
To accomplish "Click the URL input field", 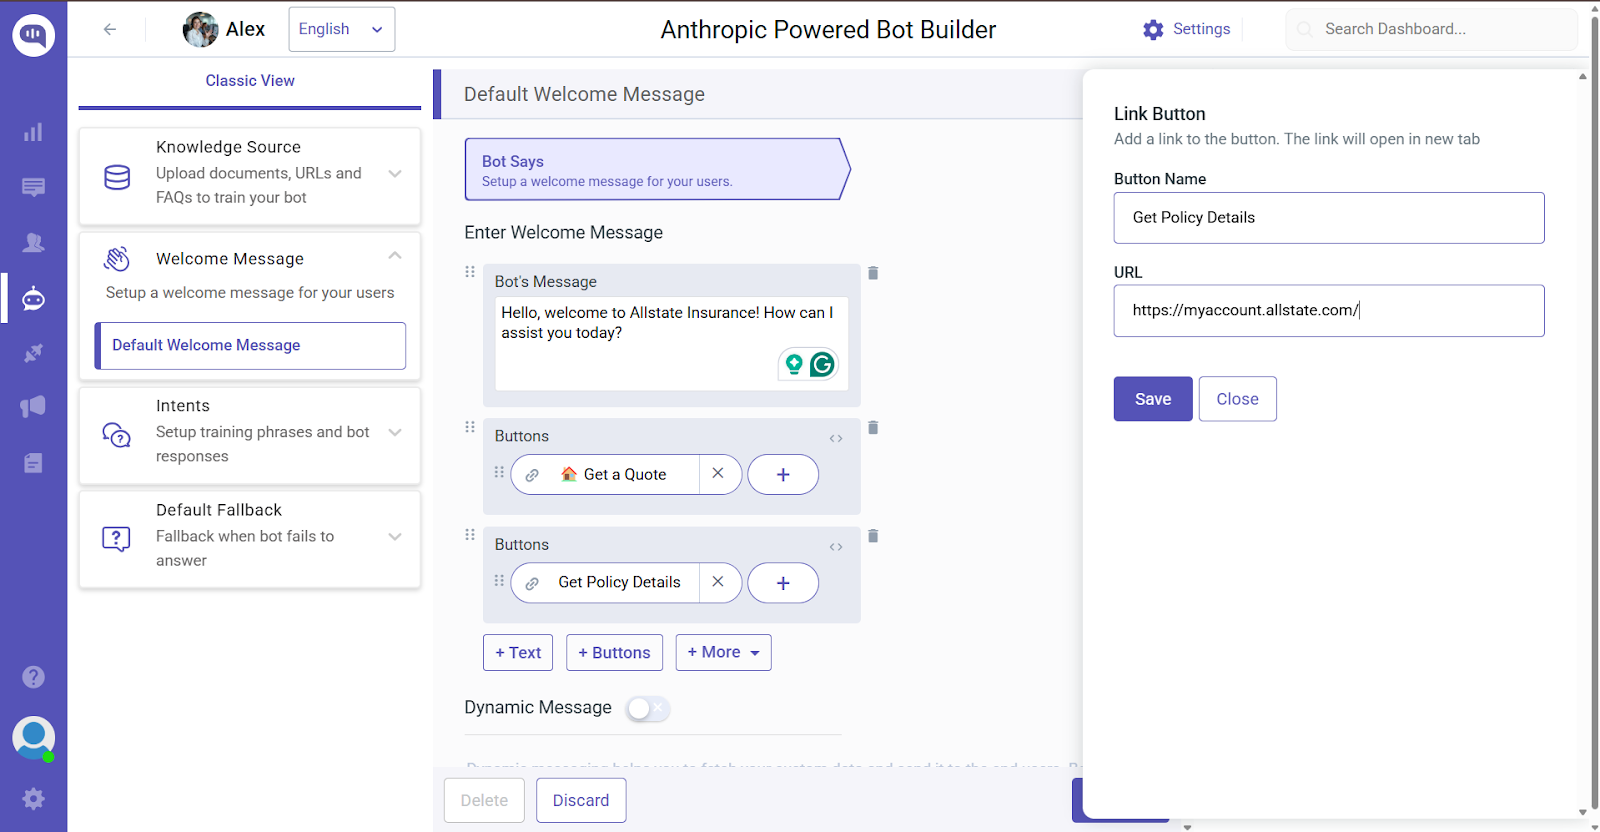I will [x=1329, y=311].
